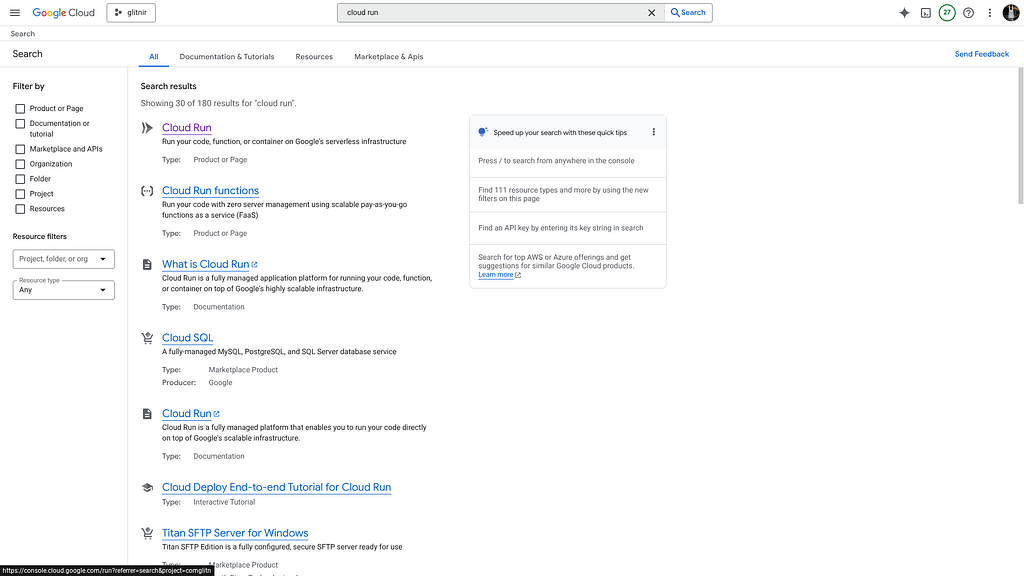Check the Folder filter
Viewport: 1024px width, 576px height.
[x=20, y=179]
